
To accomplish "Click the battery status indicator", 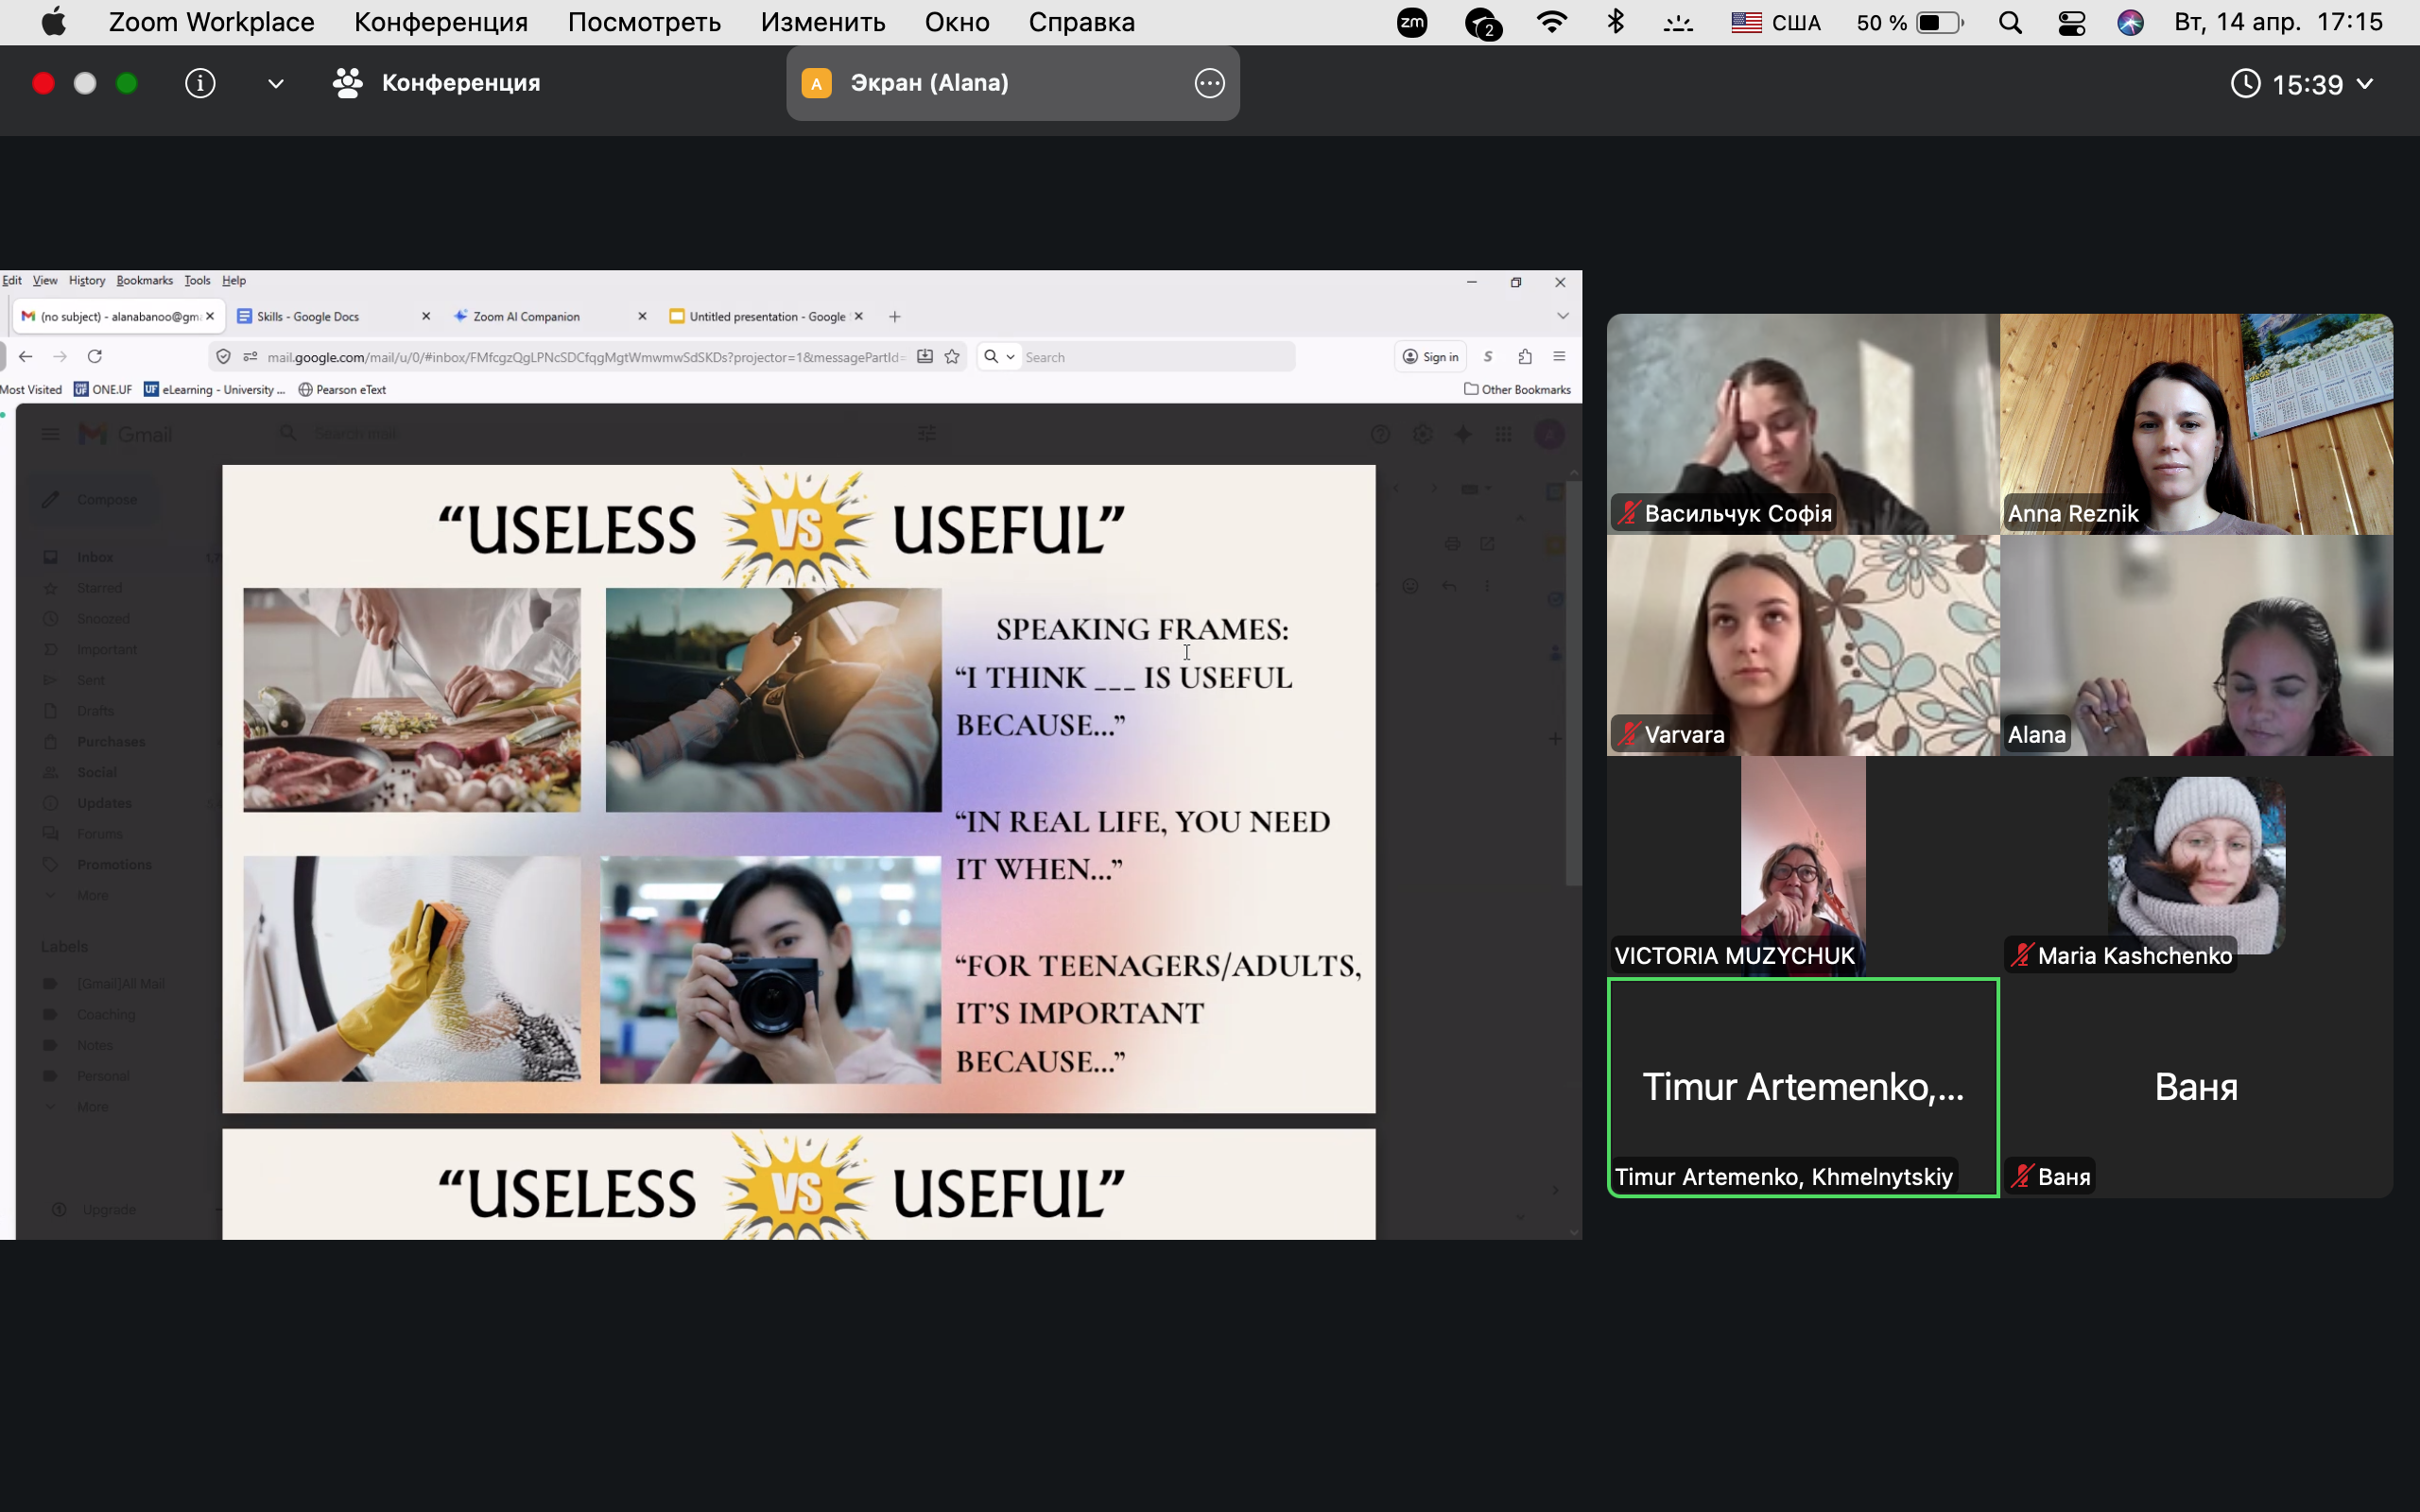I will coord(1938,22).
